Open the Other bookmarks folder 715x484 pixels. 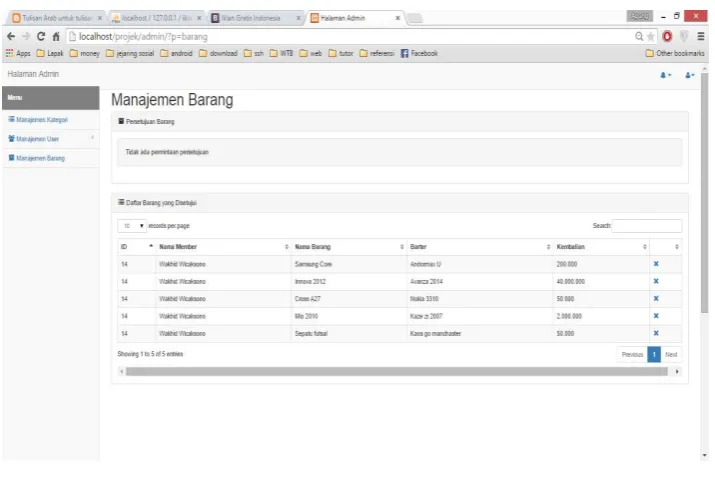675,53
